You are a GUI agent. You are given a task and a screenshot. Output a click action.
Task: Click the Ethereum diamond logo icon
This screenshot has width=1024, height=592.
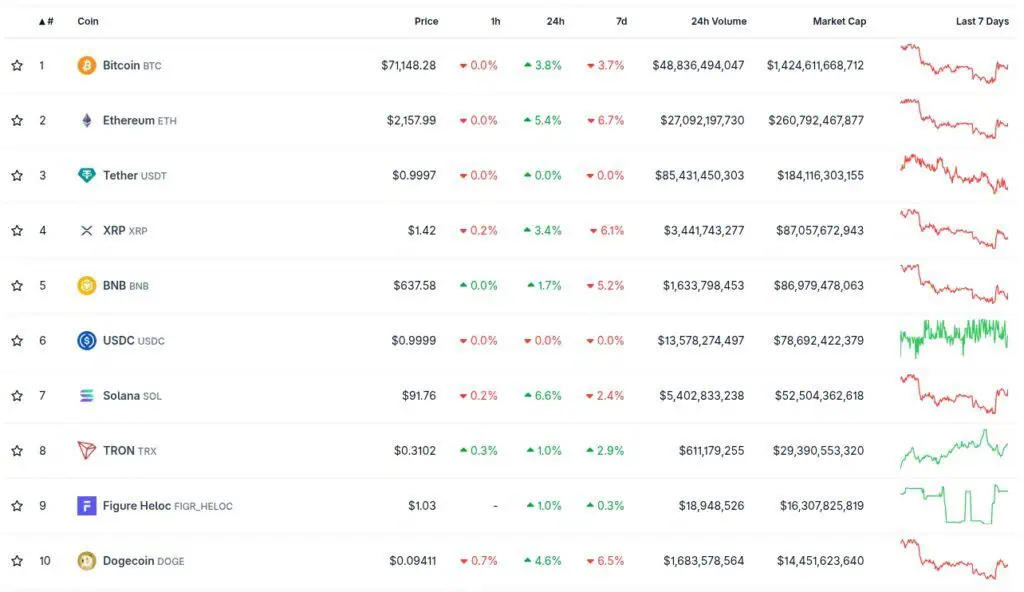coord(87,121)
